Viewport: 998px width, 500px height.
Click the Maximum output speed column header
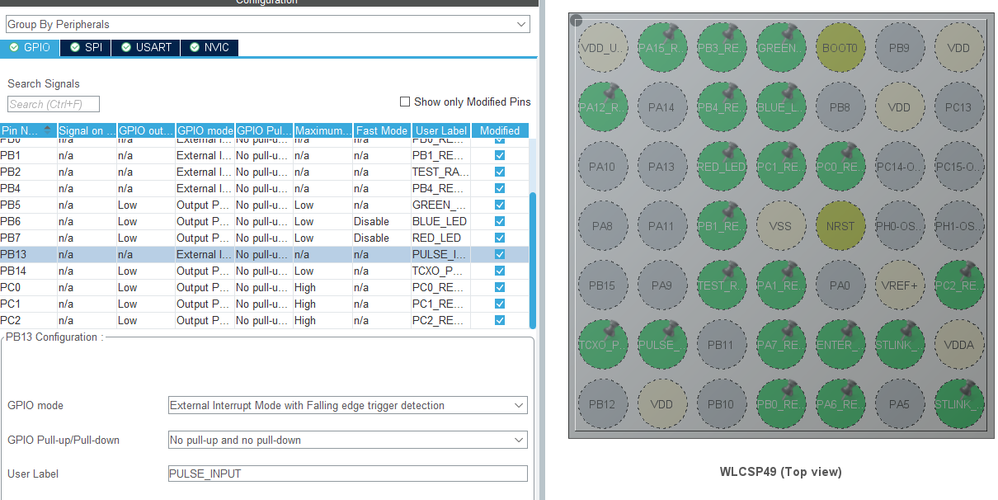click(x=323, y=130)
